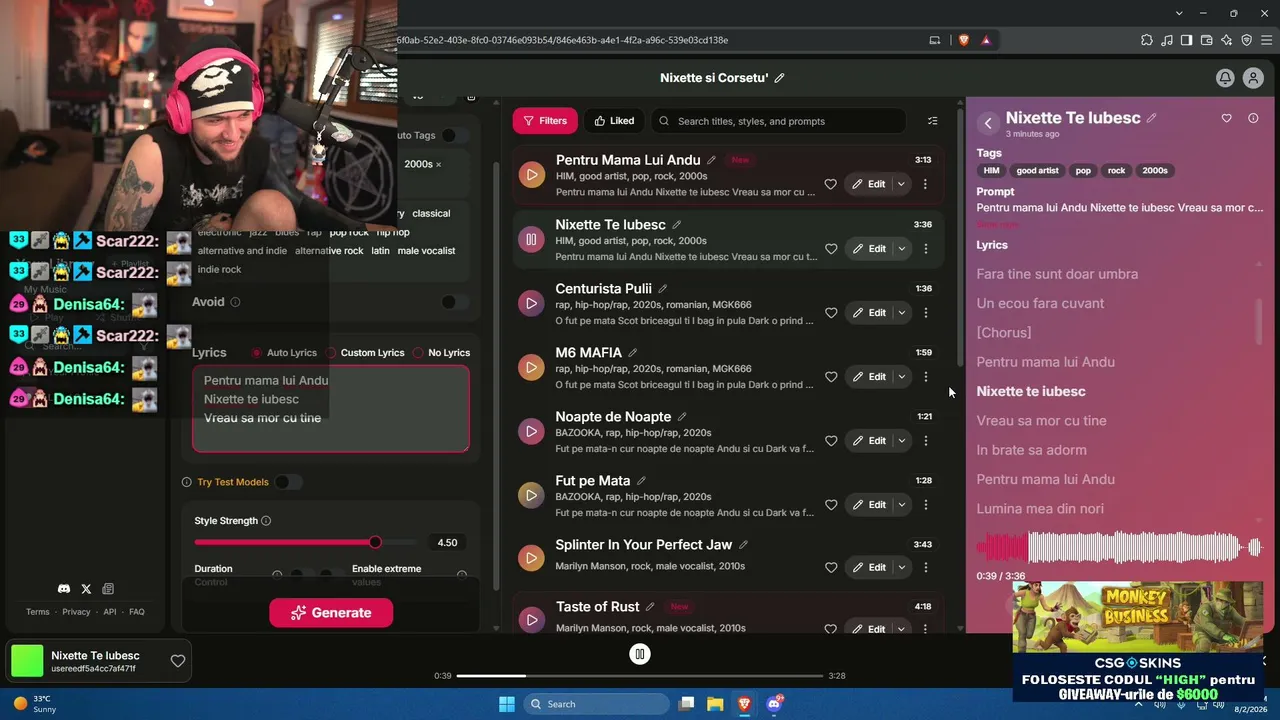This screenshot has height=720, width=1280.
Task: Open the Discord link in the sidebar
Action: [64, 589]
